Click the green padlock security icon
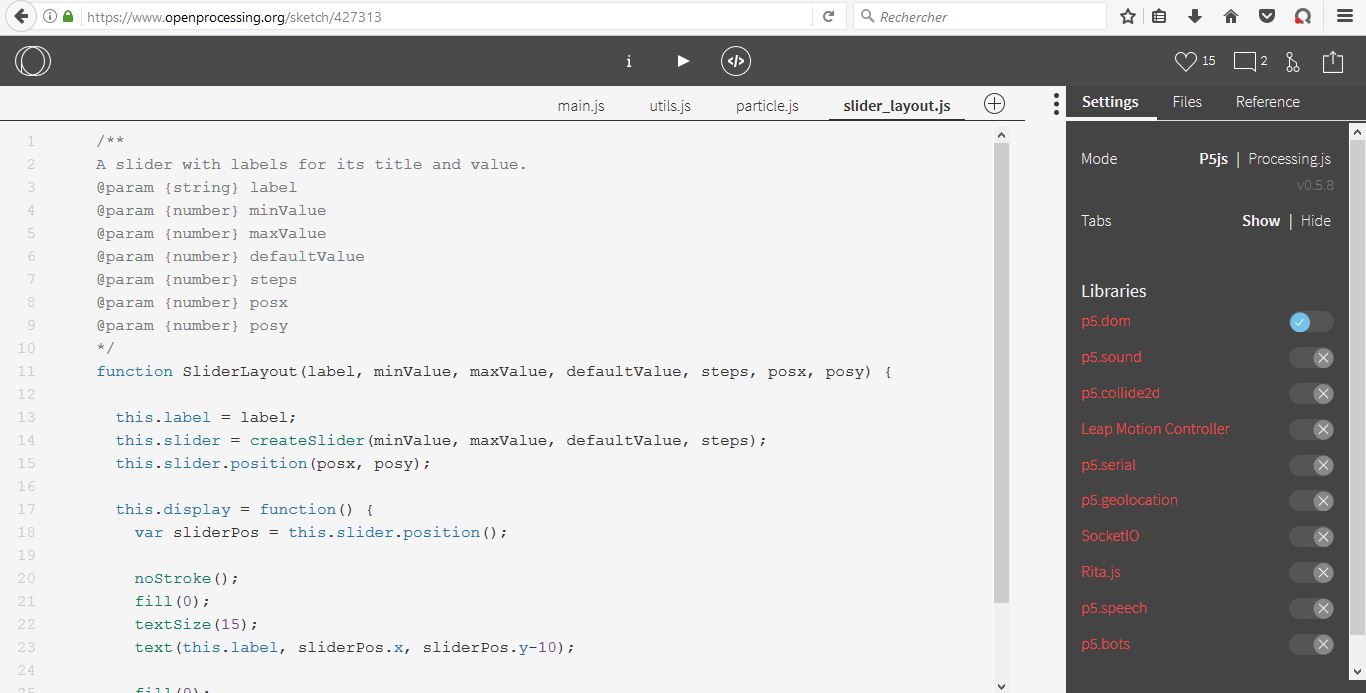This screenshot has height=693, width=1366. tap(68, 16)
